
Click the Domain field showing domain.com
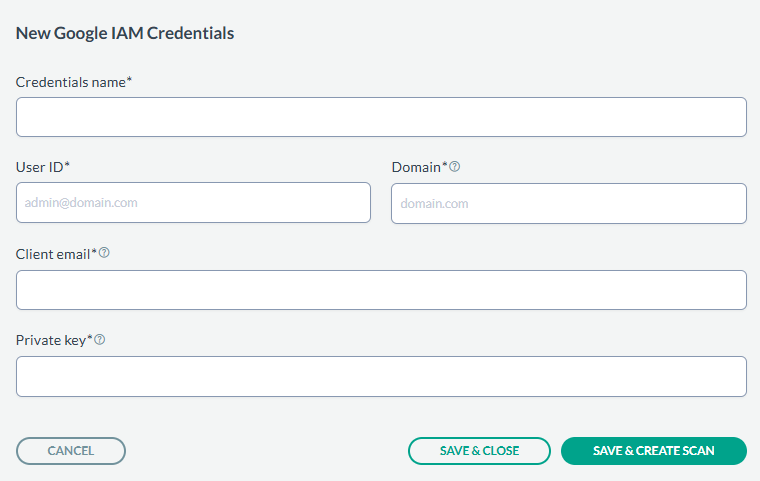coord(569,204)
